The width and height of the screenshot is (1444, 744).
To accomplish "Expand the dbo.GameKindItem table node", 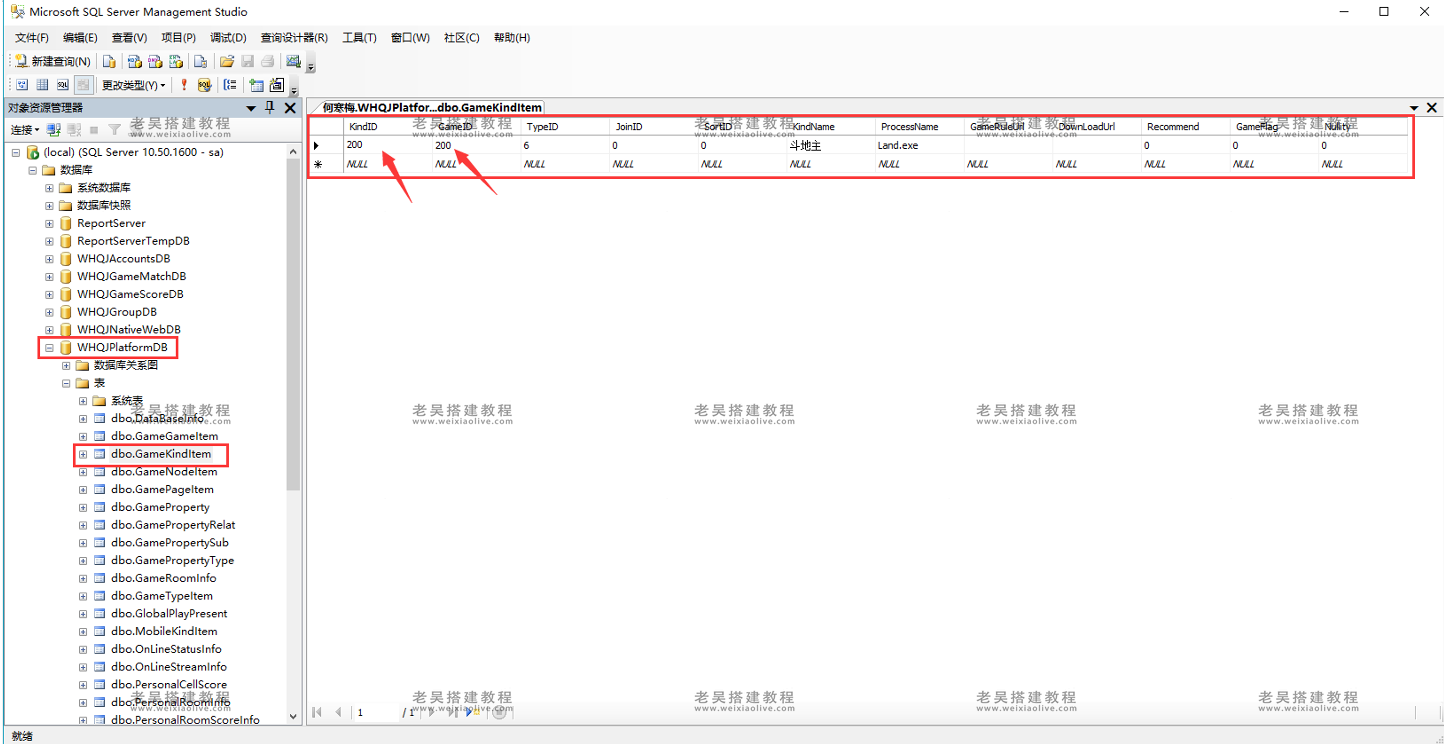I will click(x=83, y=454).
